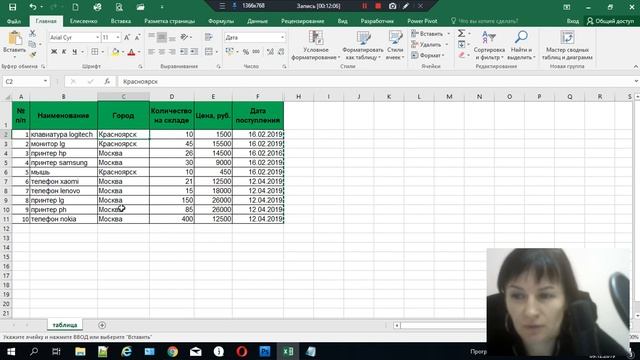Screen dimensions: 640x360
Task: Expand the Name Box dropdown arrow
Action: pyautogui.click(x=45, y=81)
